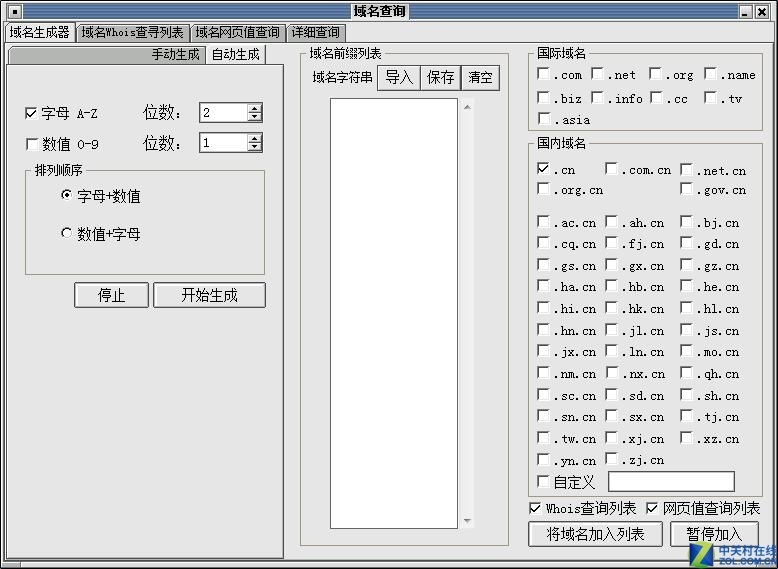Click number digit count field showing 1
The height and width of the screenshot is (569, 778).
tap(224, 143)
